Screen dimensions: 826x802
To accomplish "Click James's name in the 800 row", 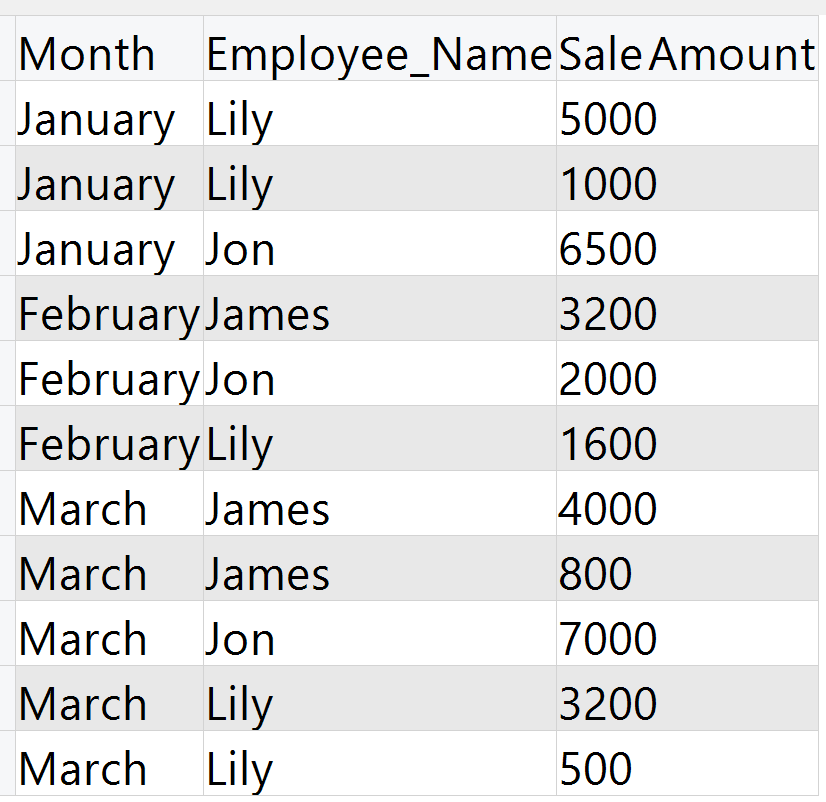I will coord(267,575).
